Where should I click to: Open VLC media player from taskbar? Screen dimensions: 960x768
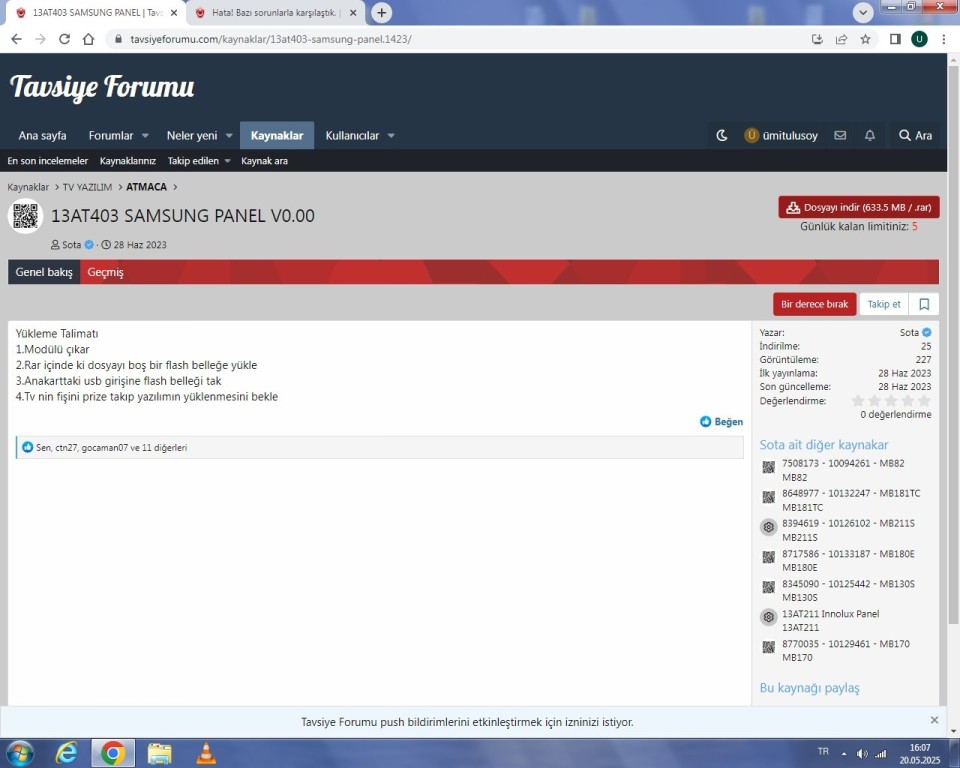click(206, 753)
